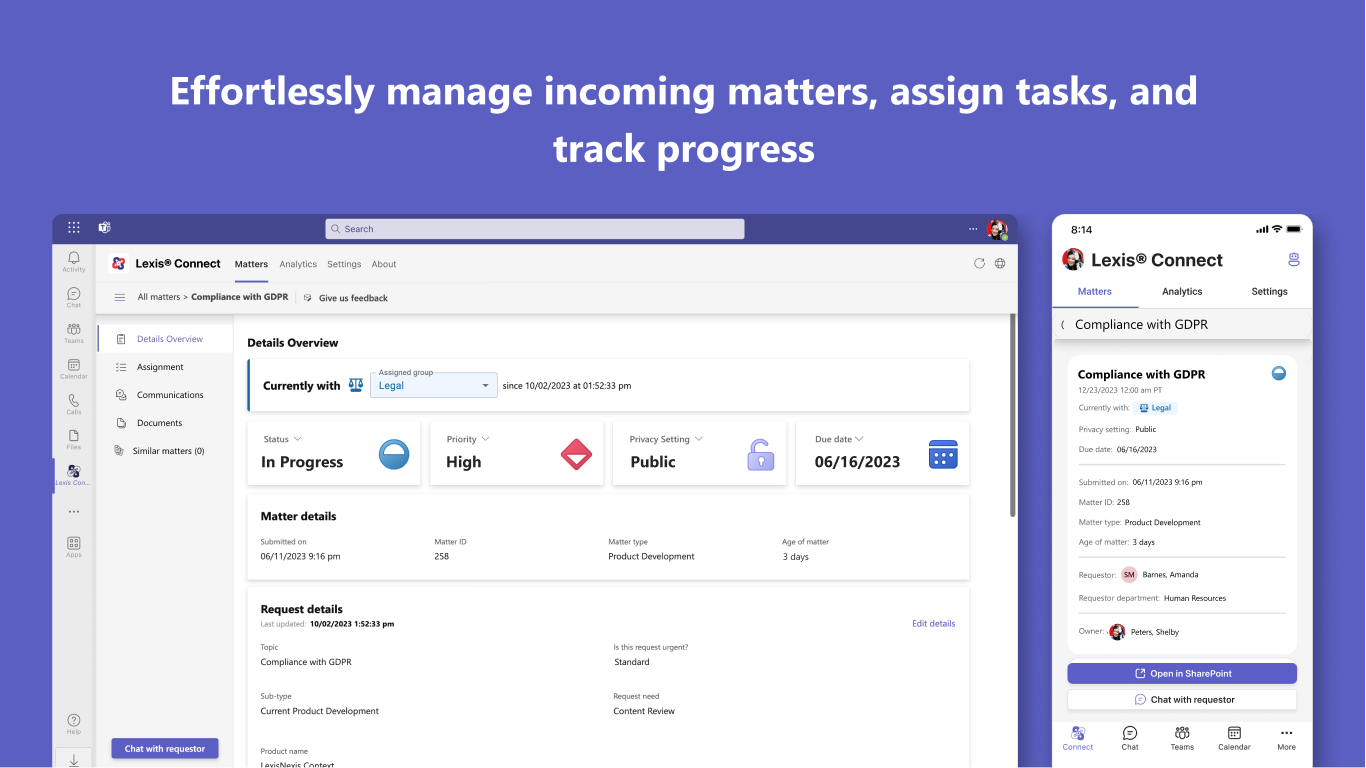Tap Teams in mobile bottom bar
Screen dimensions: 1366x768
(1182, 739)
